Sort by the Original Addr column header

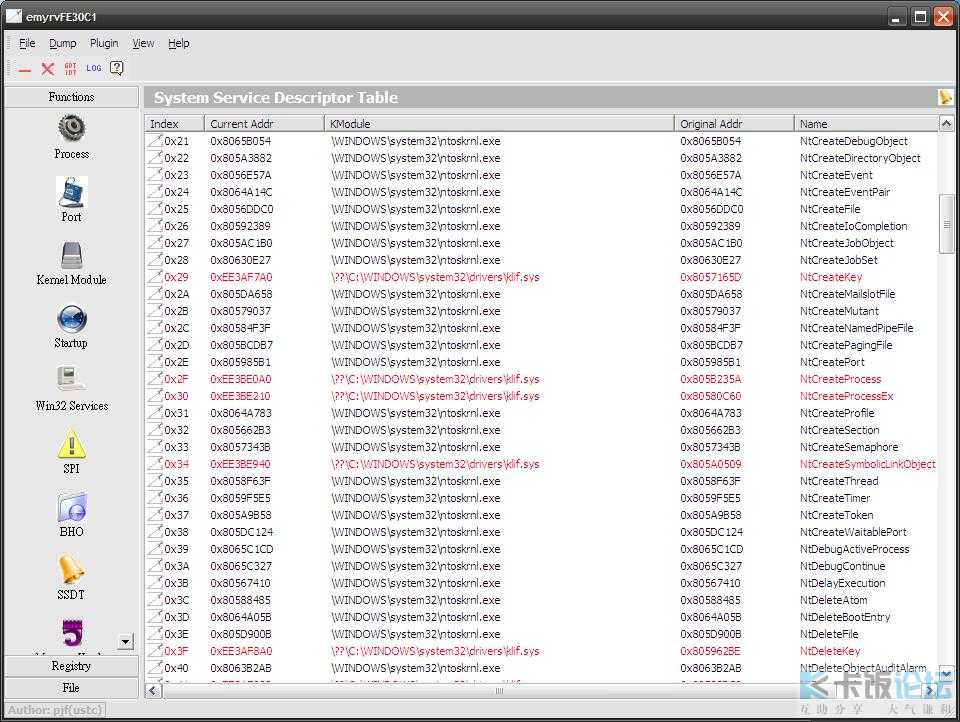(734, 124)
